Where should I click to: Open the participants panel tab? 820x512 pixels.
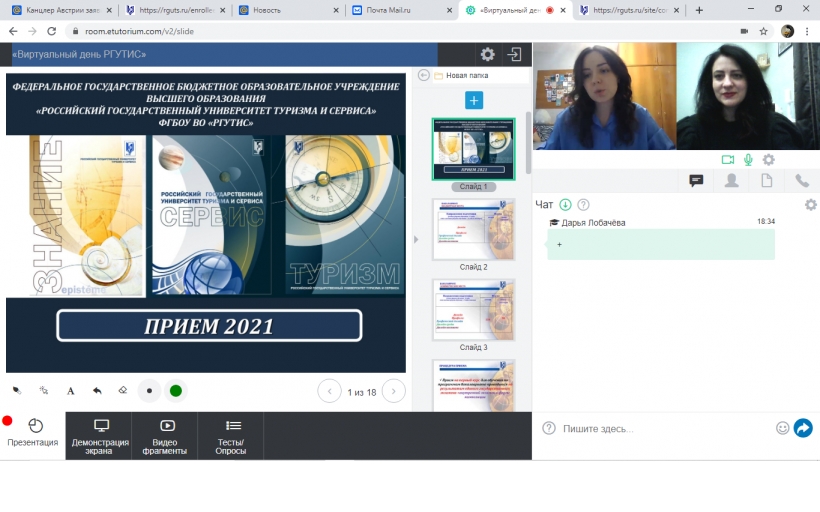click(732, 181)
